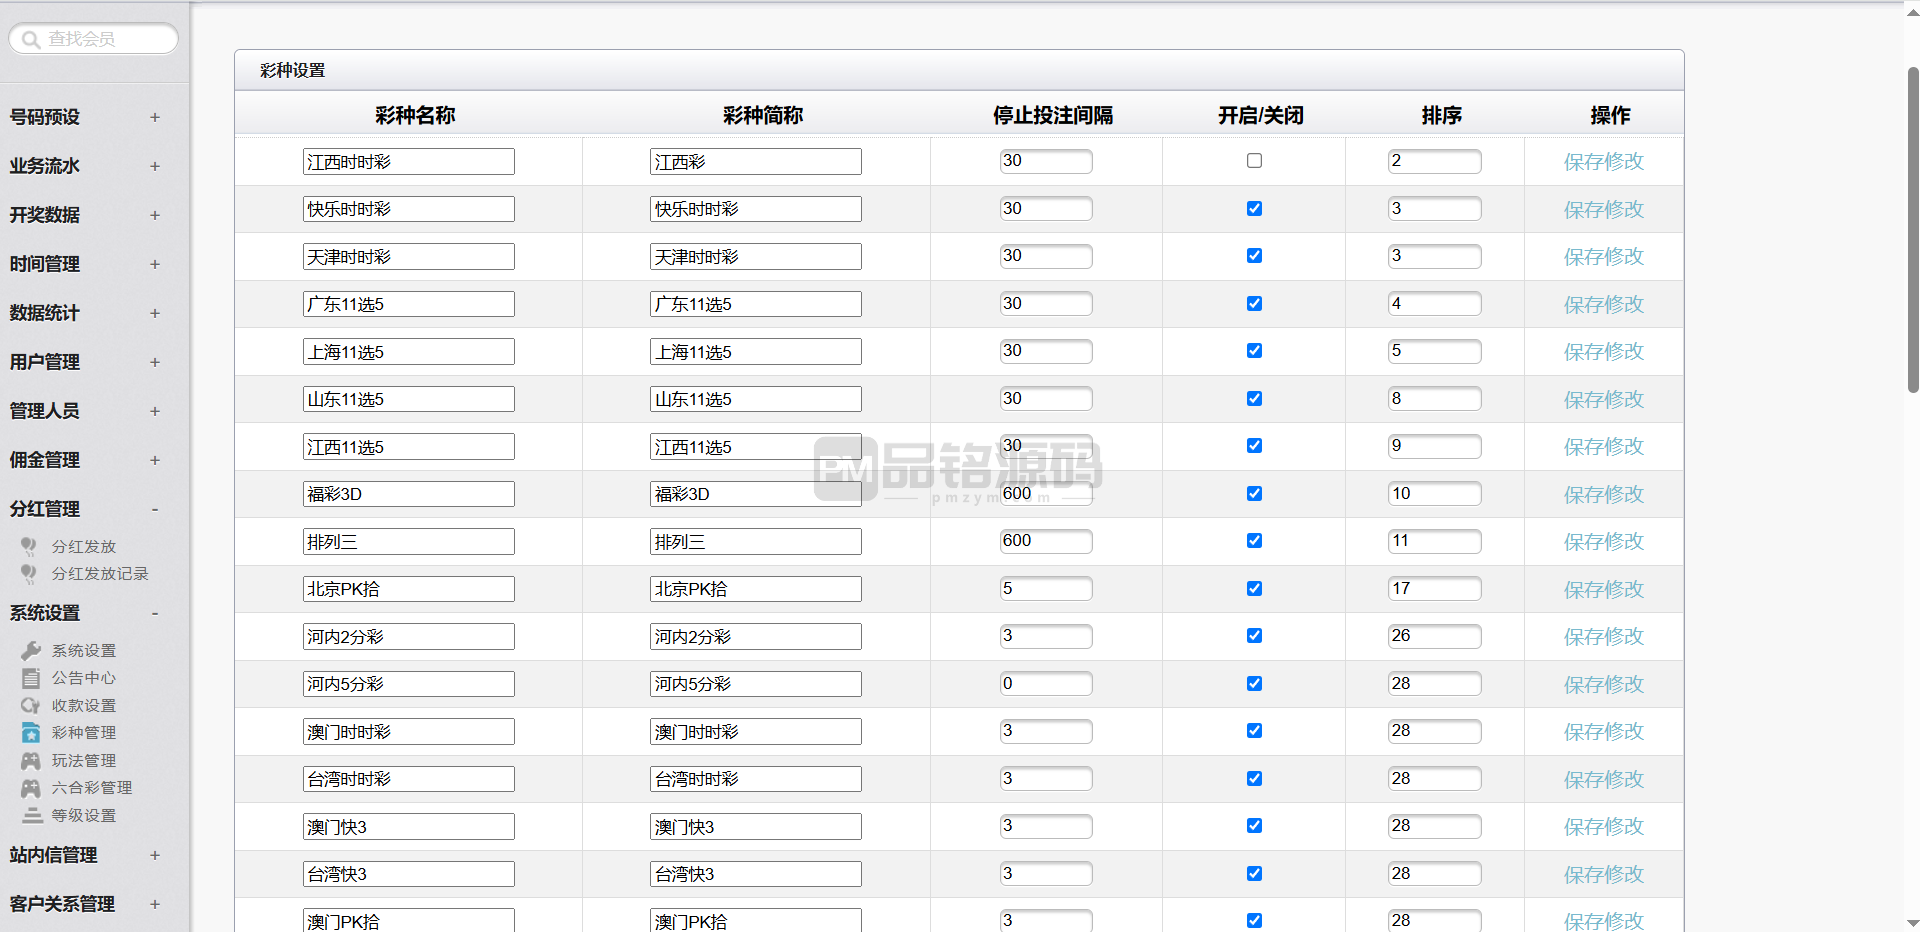Toggle the 北京PK拾 checkbox
1920x932 pixels.
click(x=1254, y=589)
